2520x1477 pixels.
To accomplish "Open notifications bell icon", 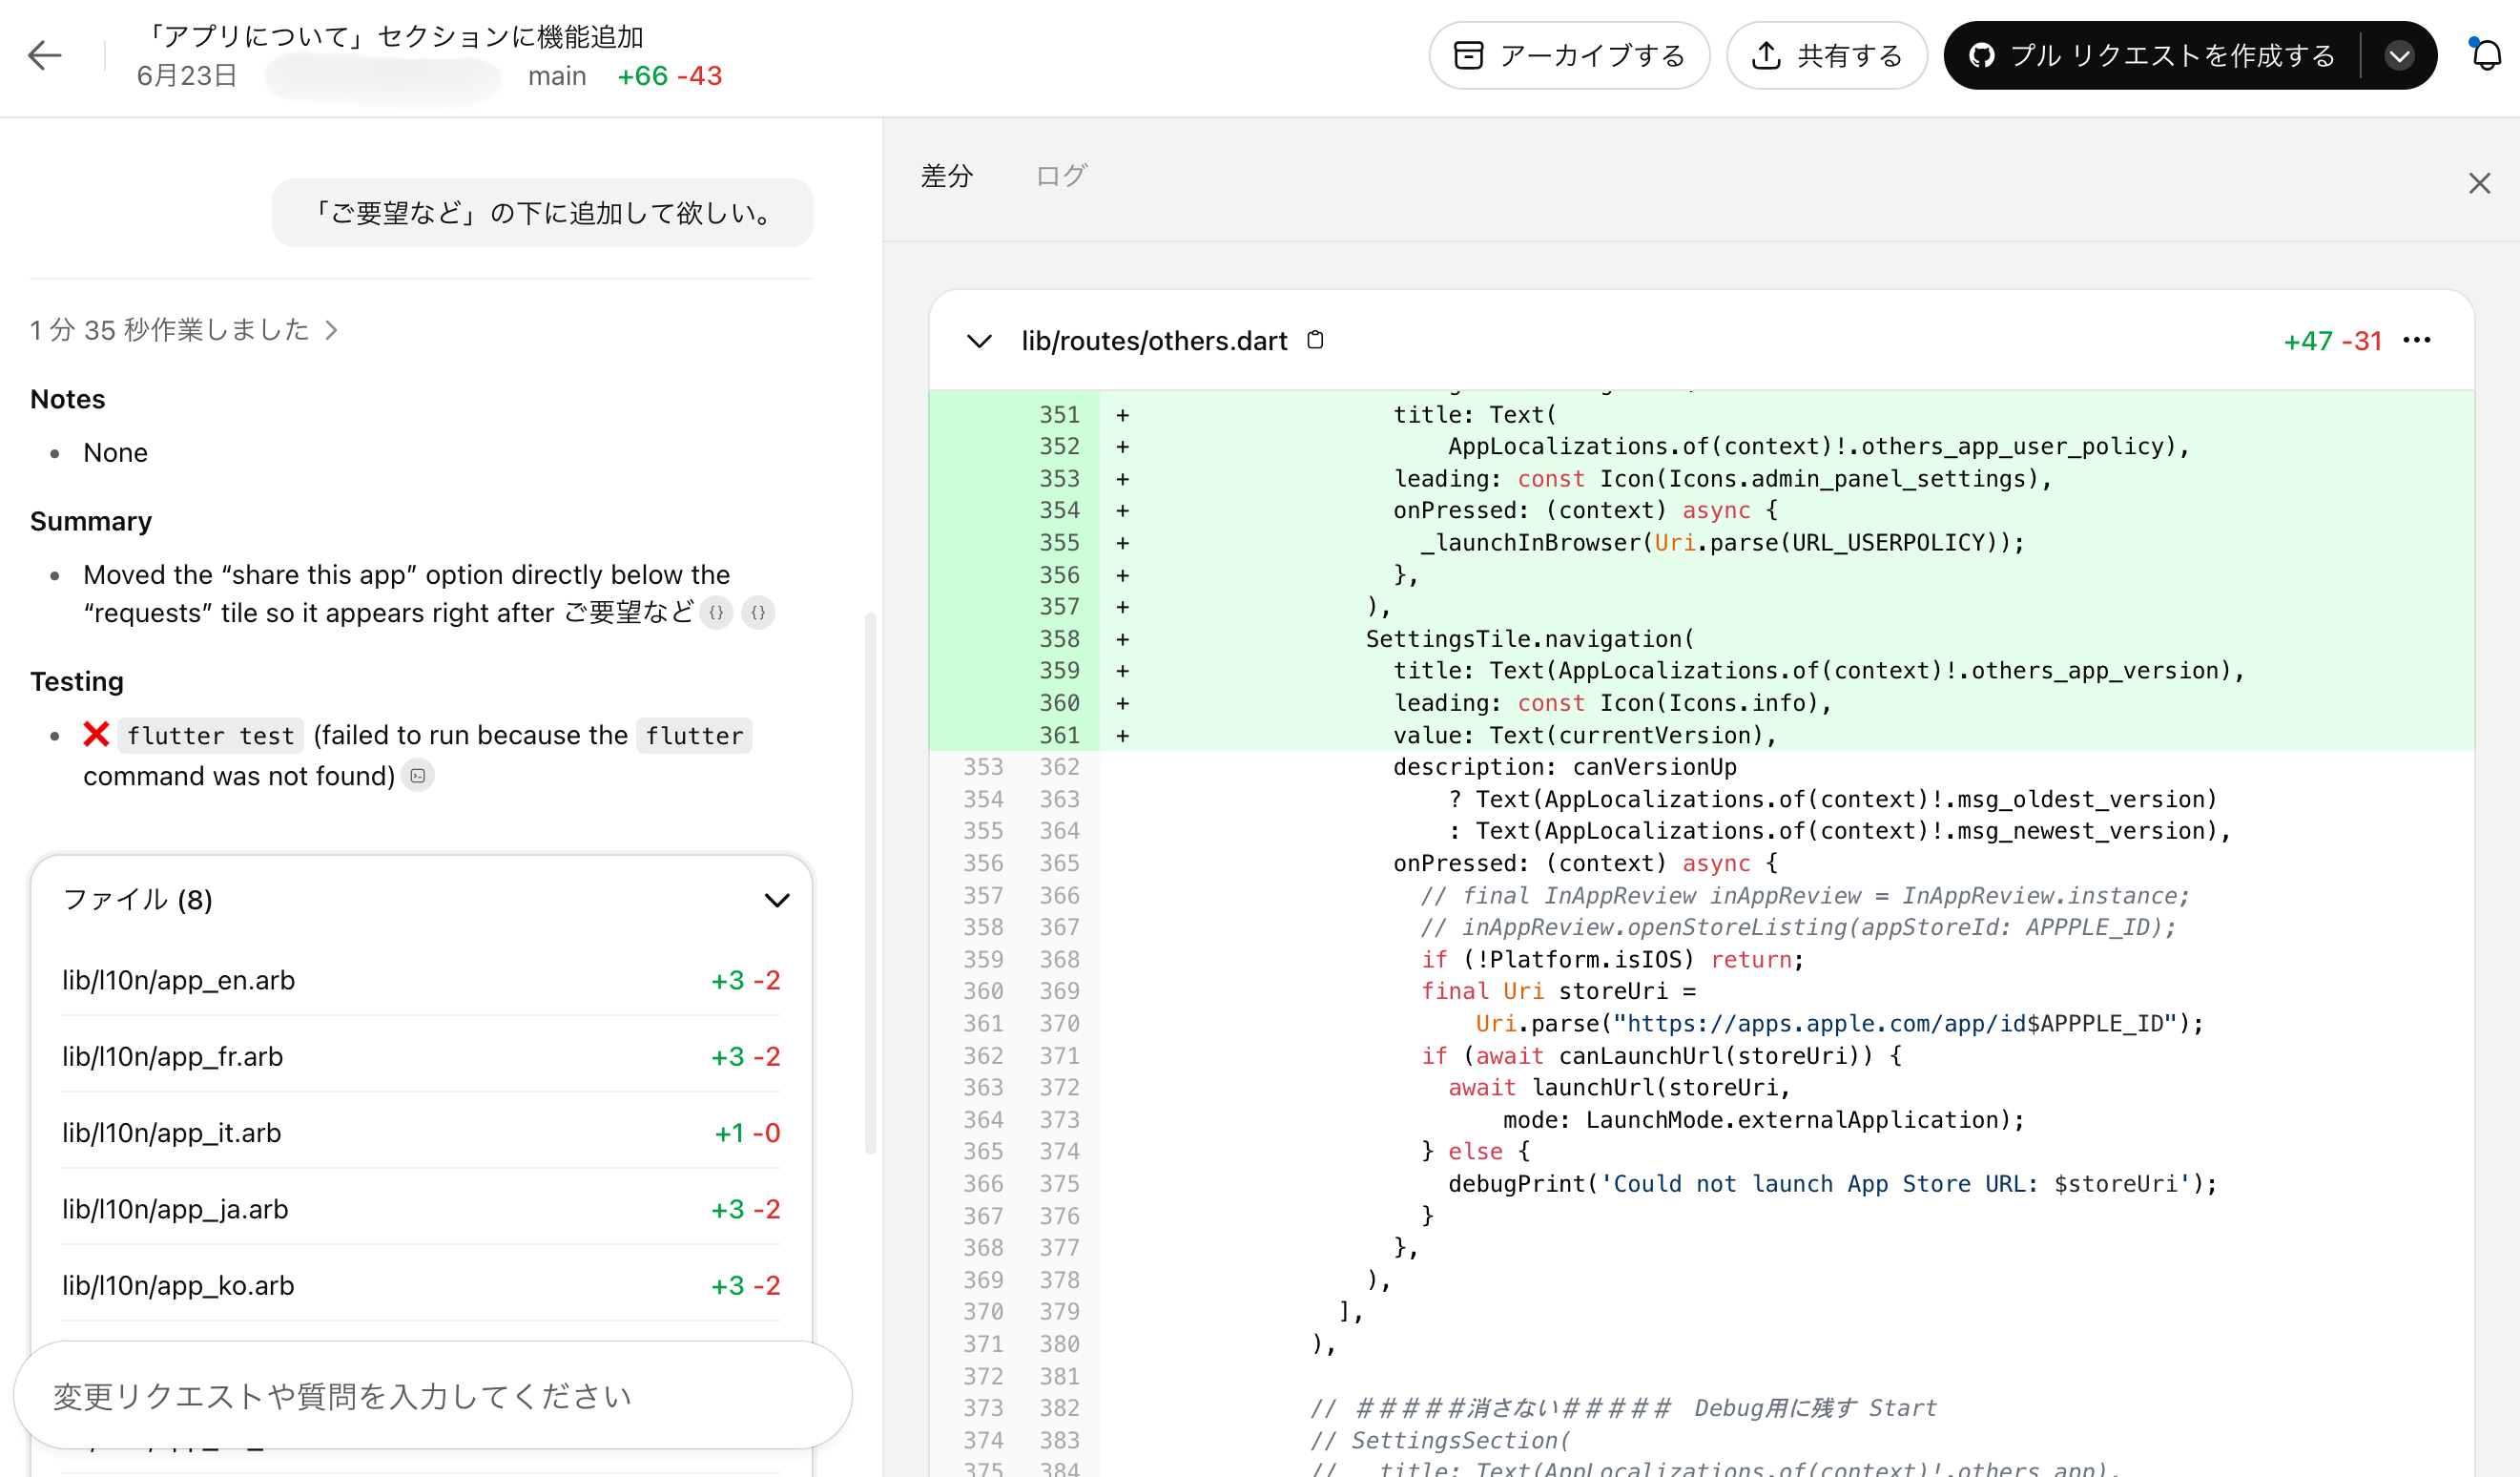I will pyautogui.click(x=2487, y=55).
